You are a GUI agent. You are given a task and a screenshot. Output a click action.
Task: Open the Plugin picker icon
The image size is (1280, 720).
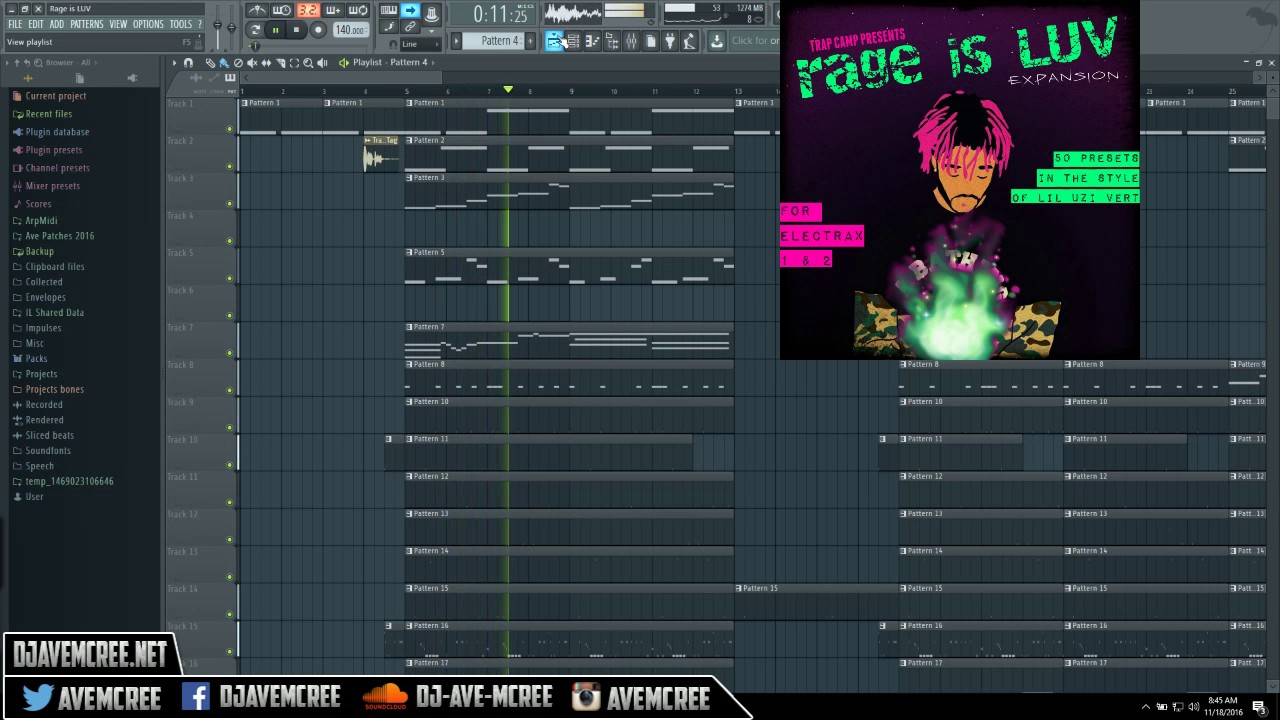669,41
